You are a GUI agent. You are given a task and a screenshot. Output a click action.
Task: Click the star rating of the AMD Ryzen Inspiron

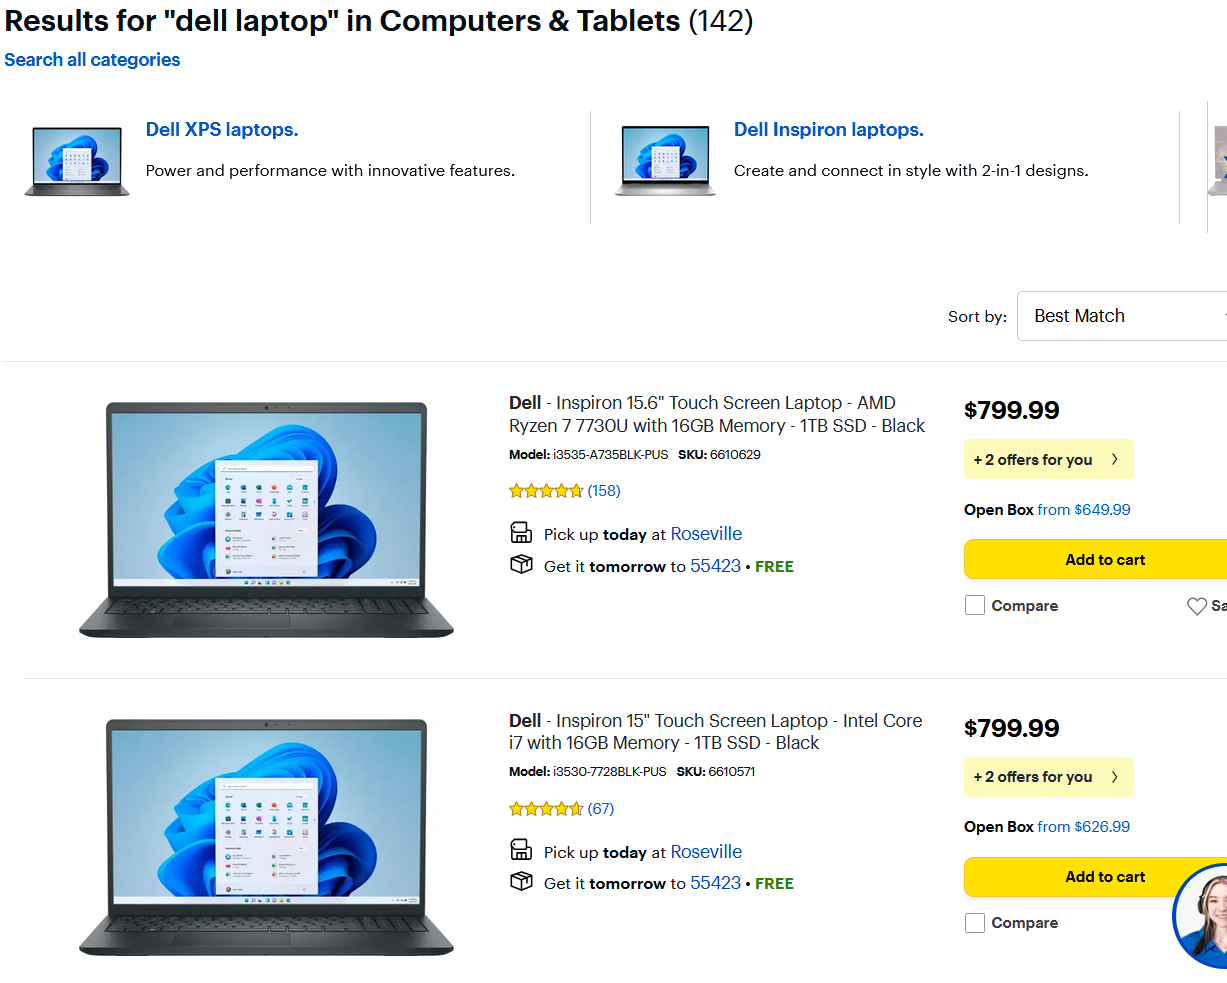tap(546, 491)
